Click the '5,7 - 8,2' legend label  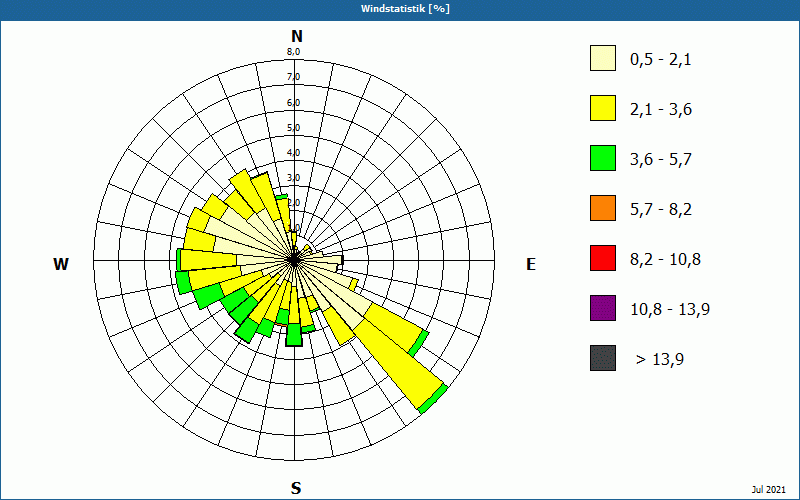coord(661,210)
